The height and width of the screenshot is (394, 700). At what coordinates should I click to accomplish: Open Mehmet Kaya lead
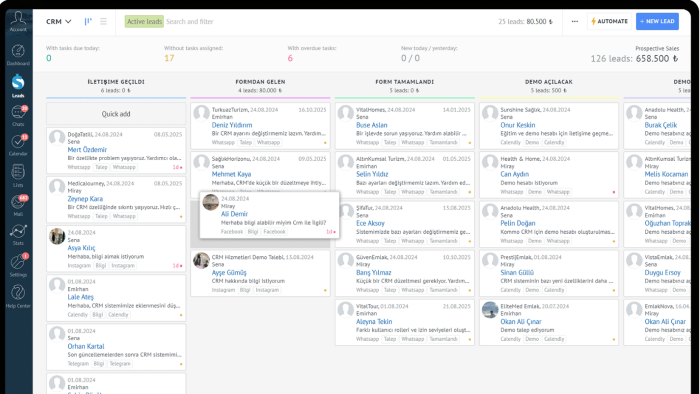(231, 174)
